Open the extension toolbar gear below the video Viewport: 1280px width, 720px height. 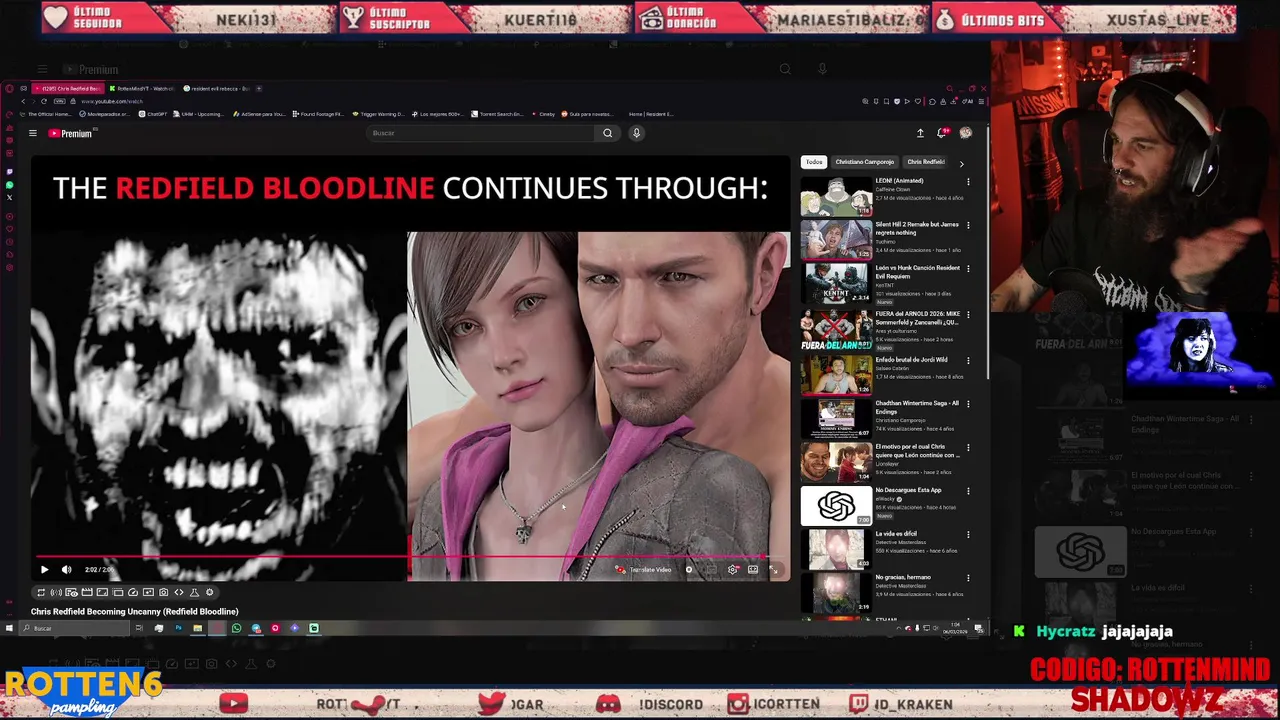coord(209,592)
